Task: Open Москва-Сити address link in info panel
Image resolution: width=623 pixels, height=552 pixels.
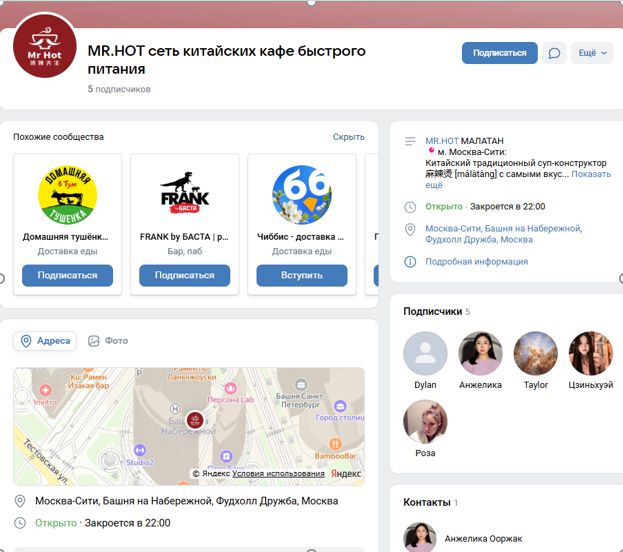Action: pyautogui.click(x=503, y=234)
